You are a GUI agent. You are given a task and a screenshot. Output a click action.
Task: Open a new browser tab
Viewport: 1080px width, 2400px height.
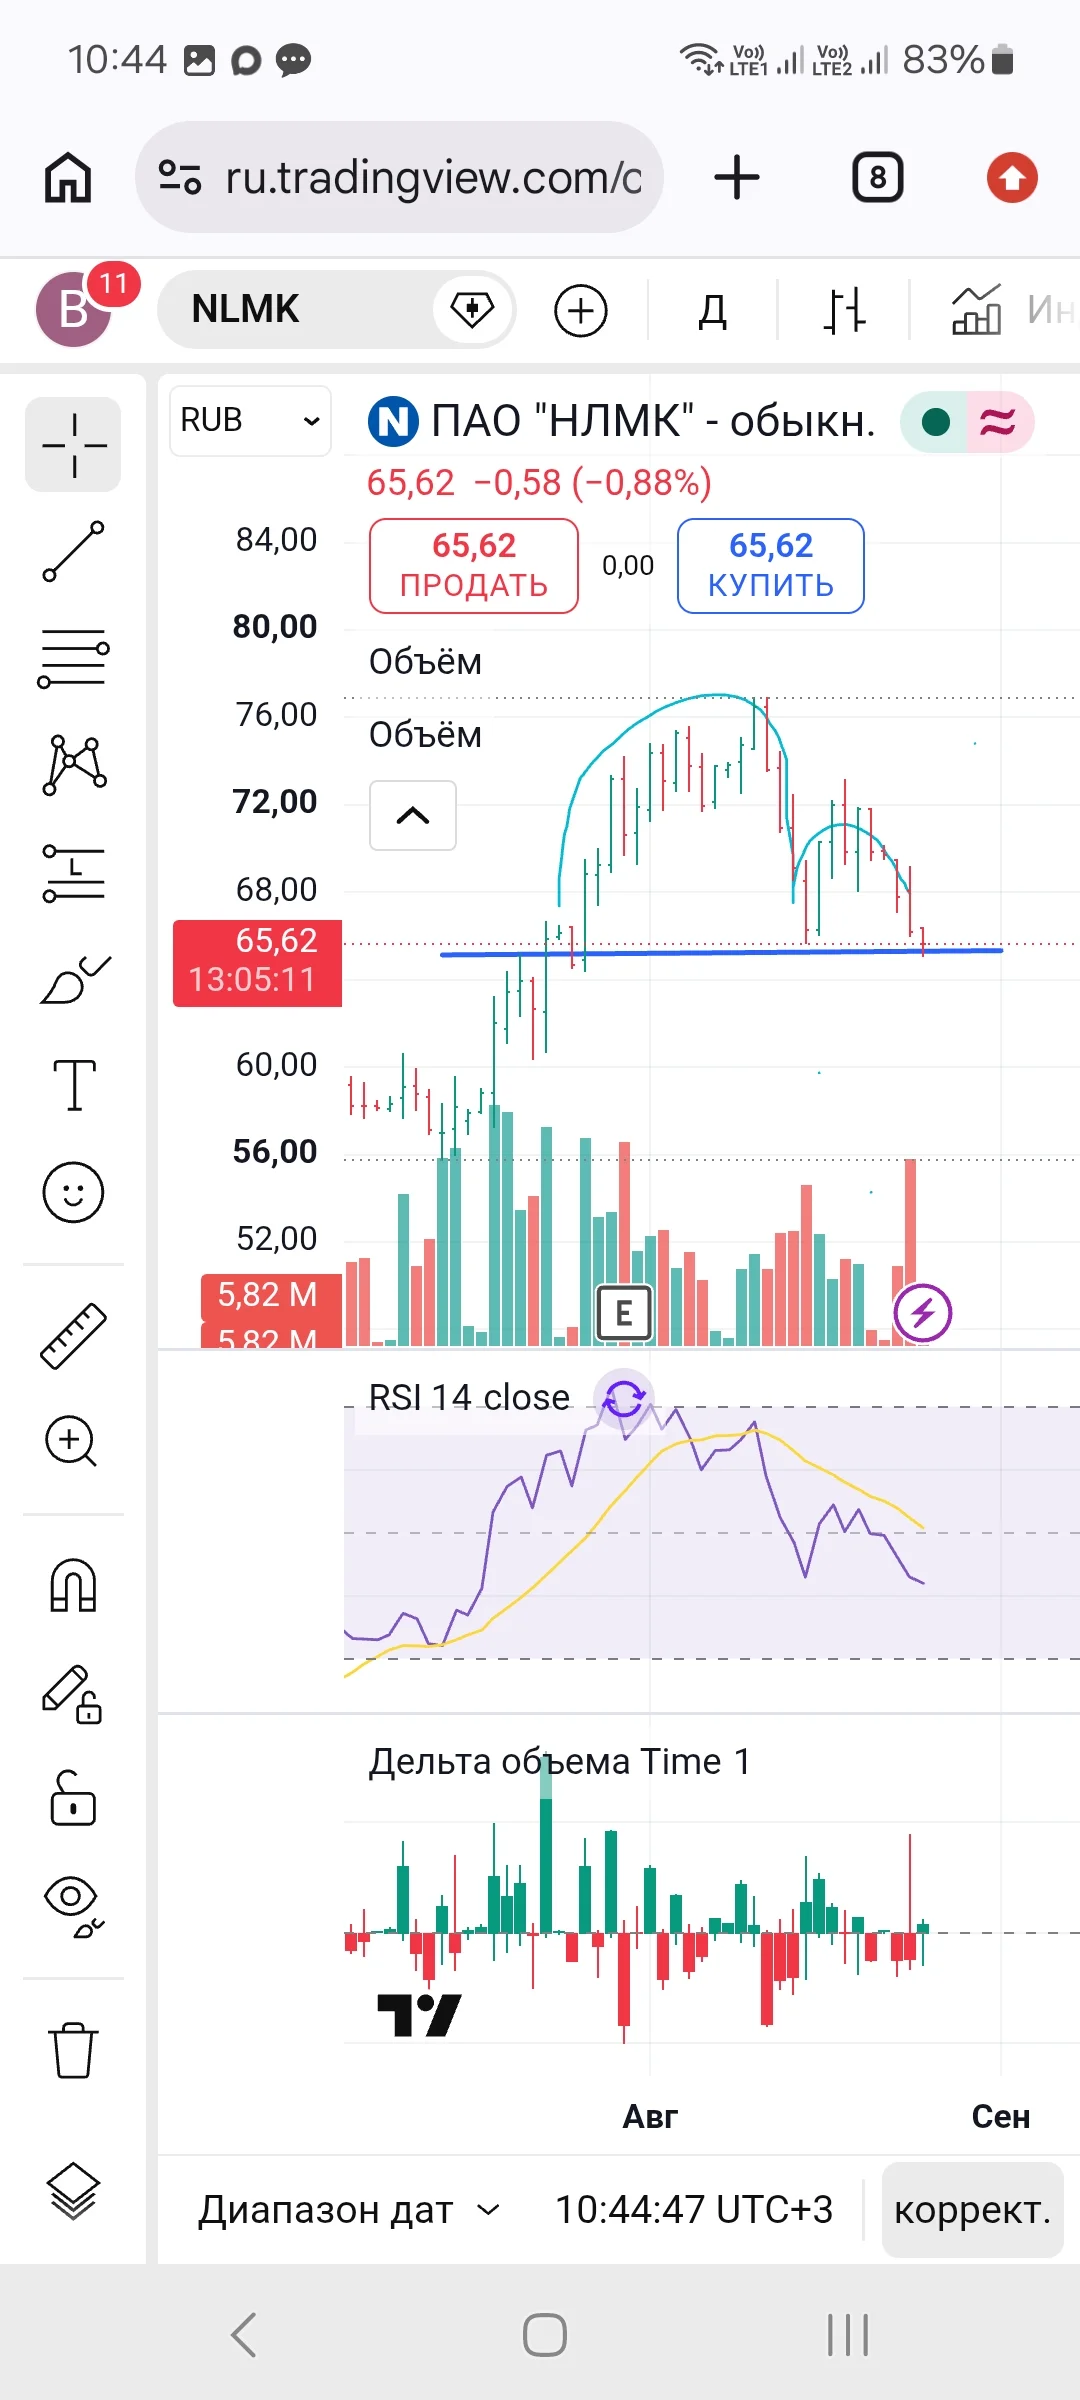tap(737, 177)
